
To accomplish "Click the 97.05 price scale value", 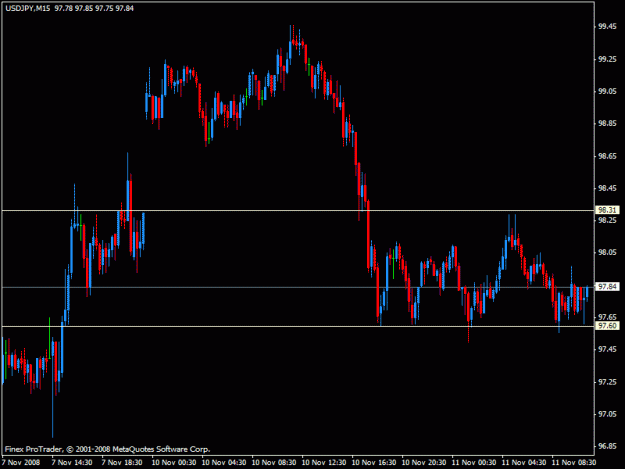I will tap(607, 414).
